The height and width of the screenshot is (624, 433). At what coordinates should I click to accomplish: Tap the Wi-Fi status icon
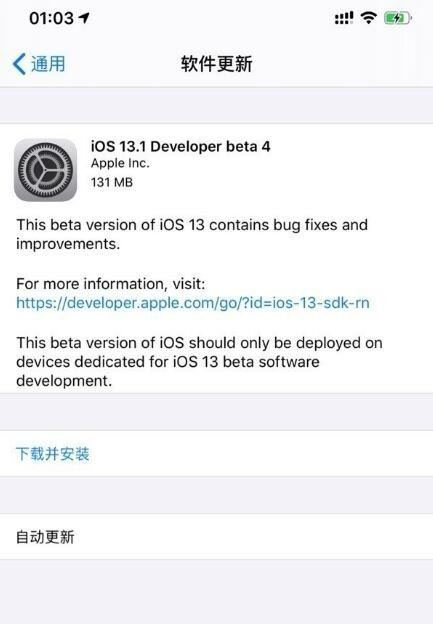pyautogui.click(x=369, y=18)
